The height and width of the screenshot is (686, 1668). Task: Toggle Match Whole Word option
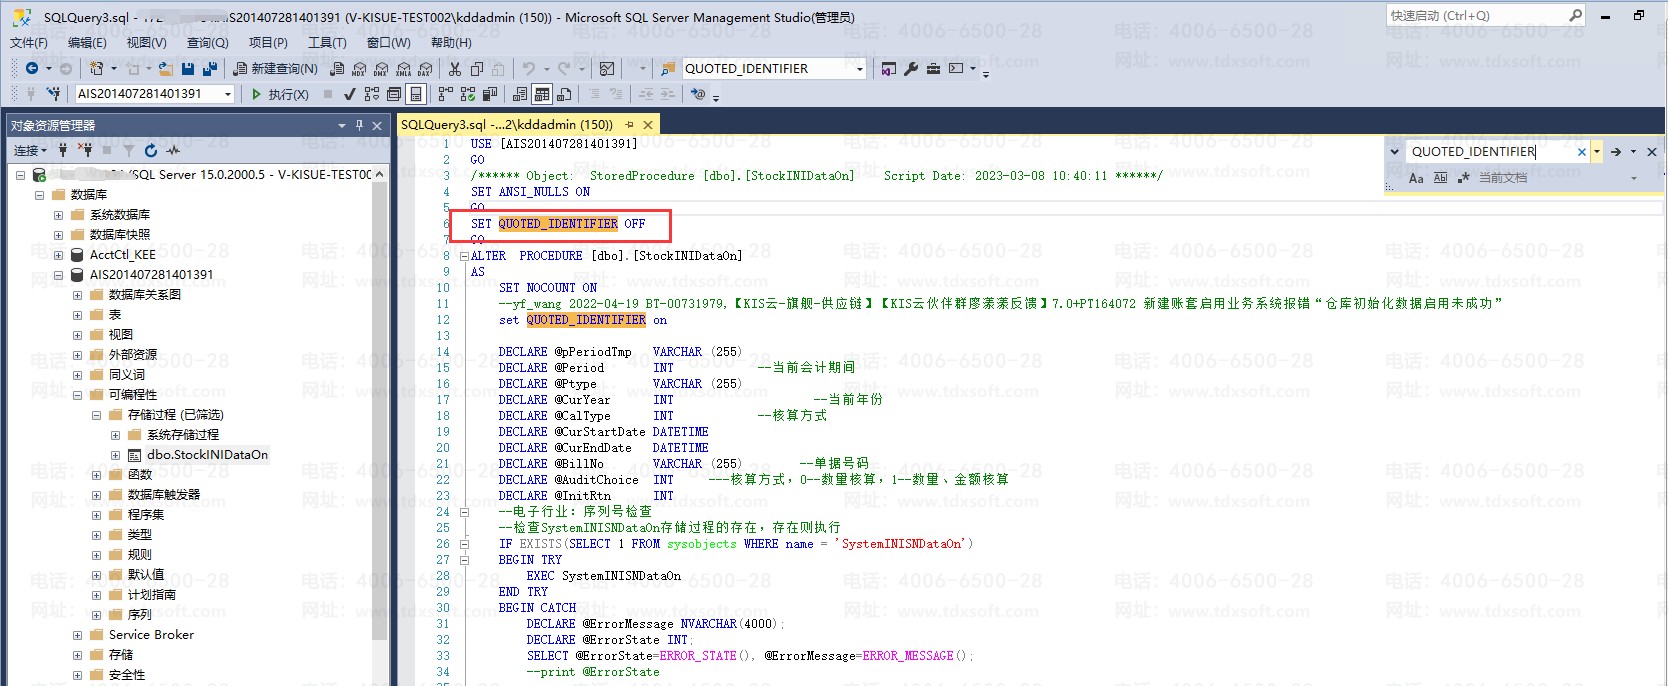(x=1440, y=178)
